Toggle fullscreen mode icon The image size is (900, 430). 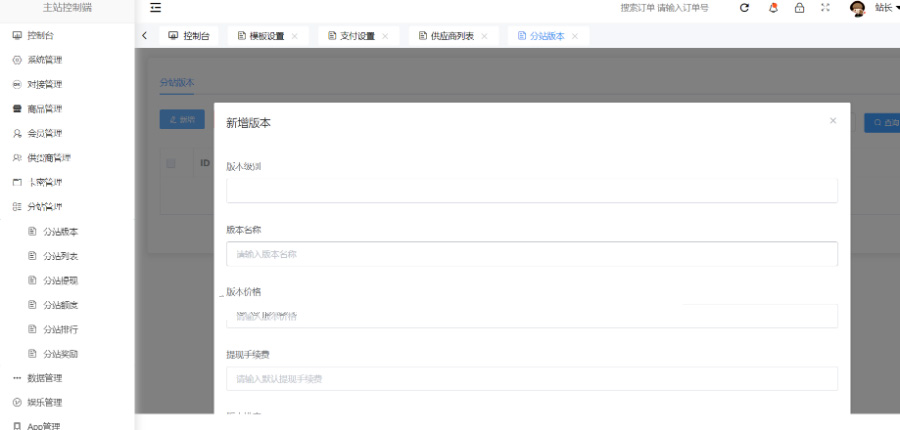click(x=825, y=8)
